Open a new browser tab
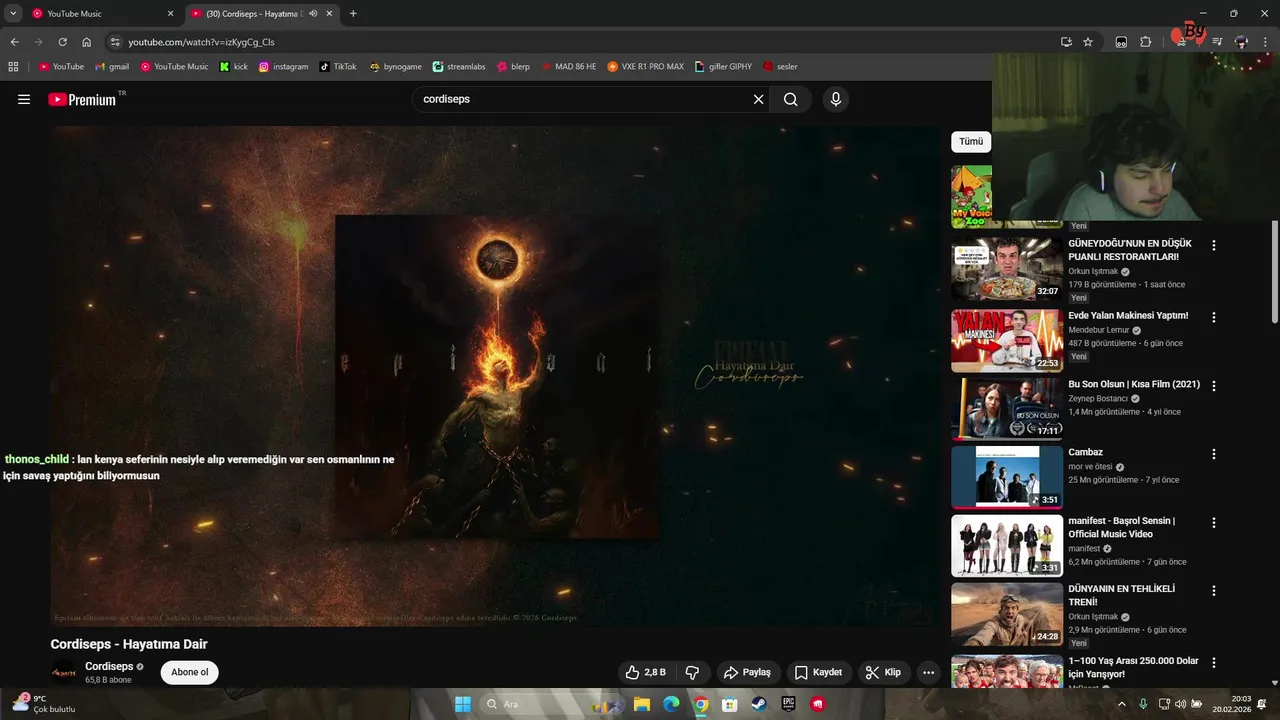The width and height of the screenshot is (1280, 720). click(x=353, y=13)
